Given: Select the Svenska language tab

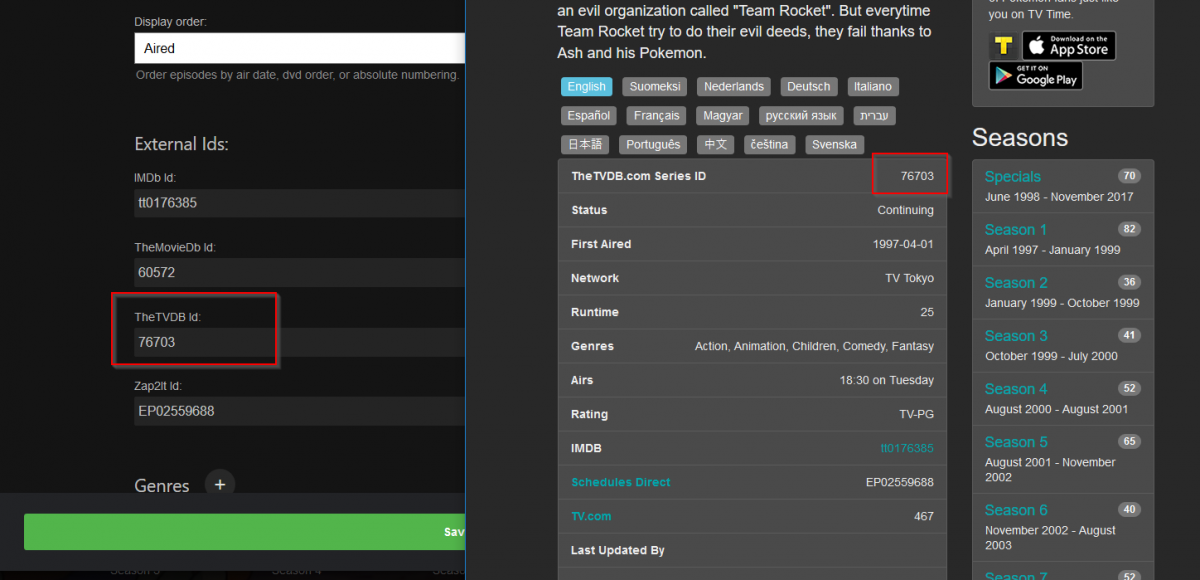Looking at the screenshot, I should (834, 145).
